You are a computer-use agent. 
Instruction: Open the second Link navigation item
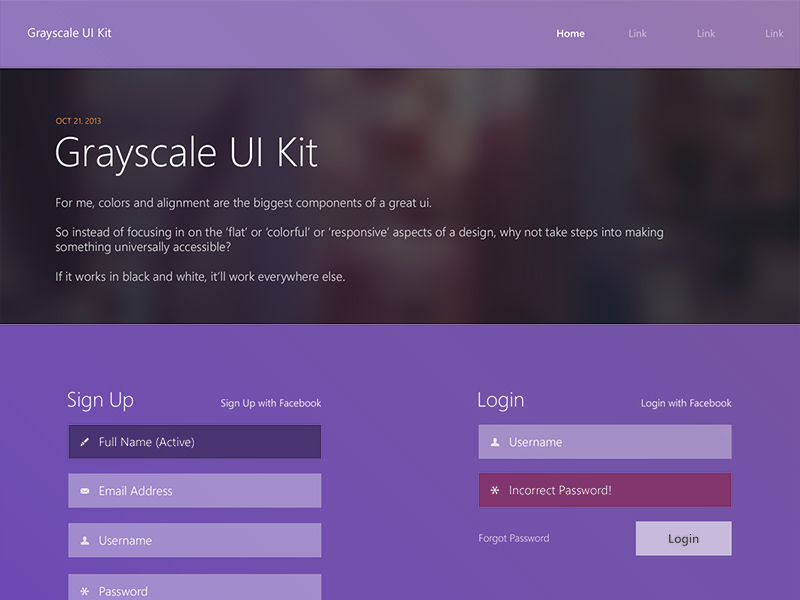pyautogui.click(x=705, y=33)
